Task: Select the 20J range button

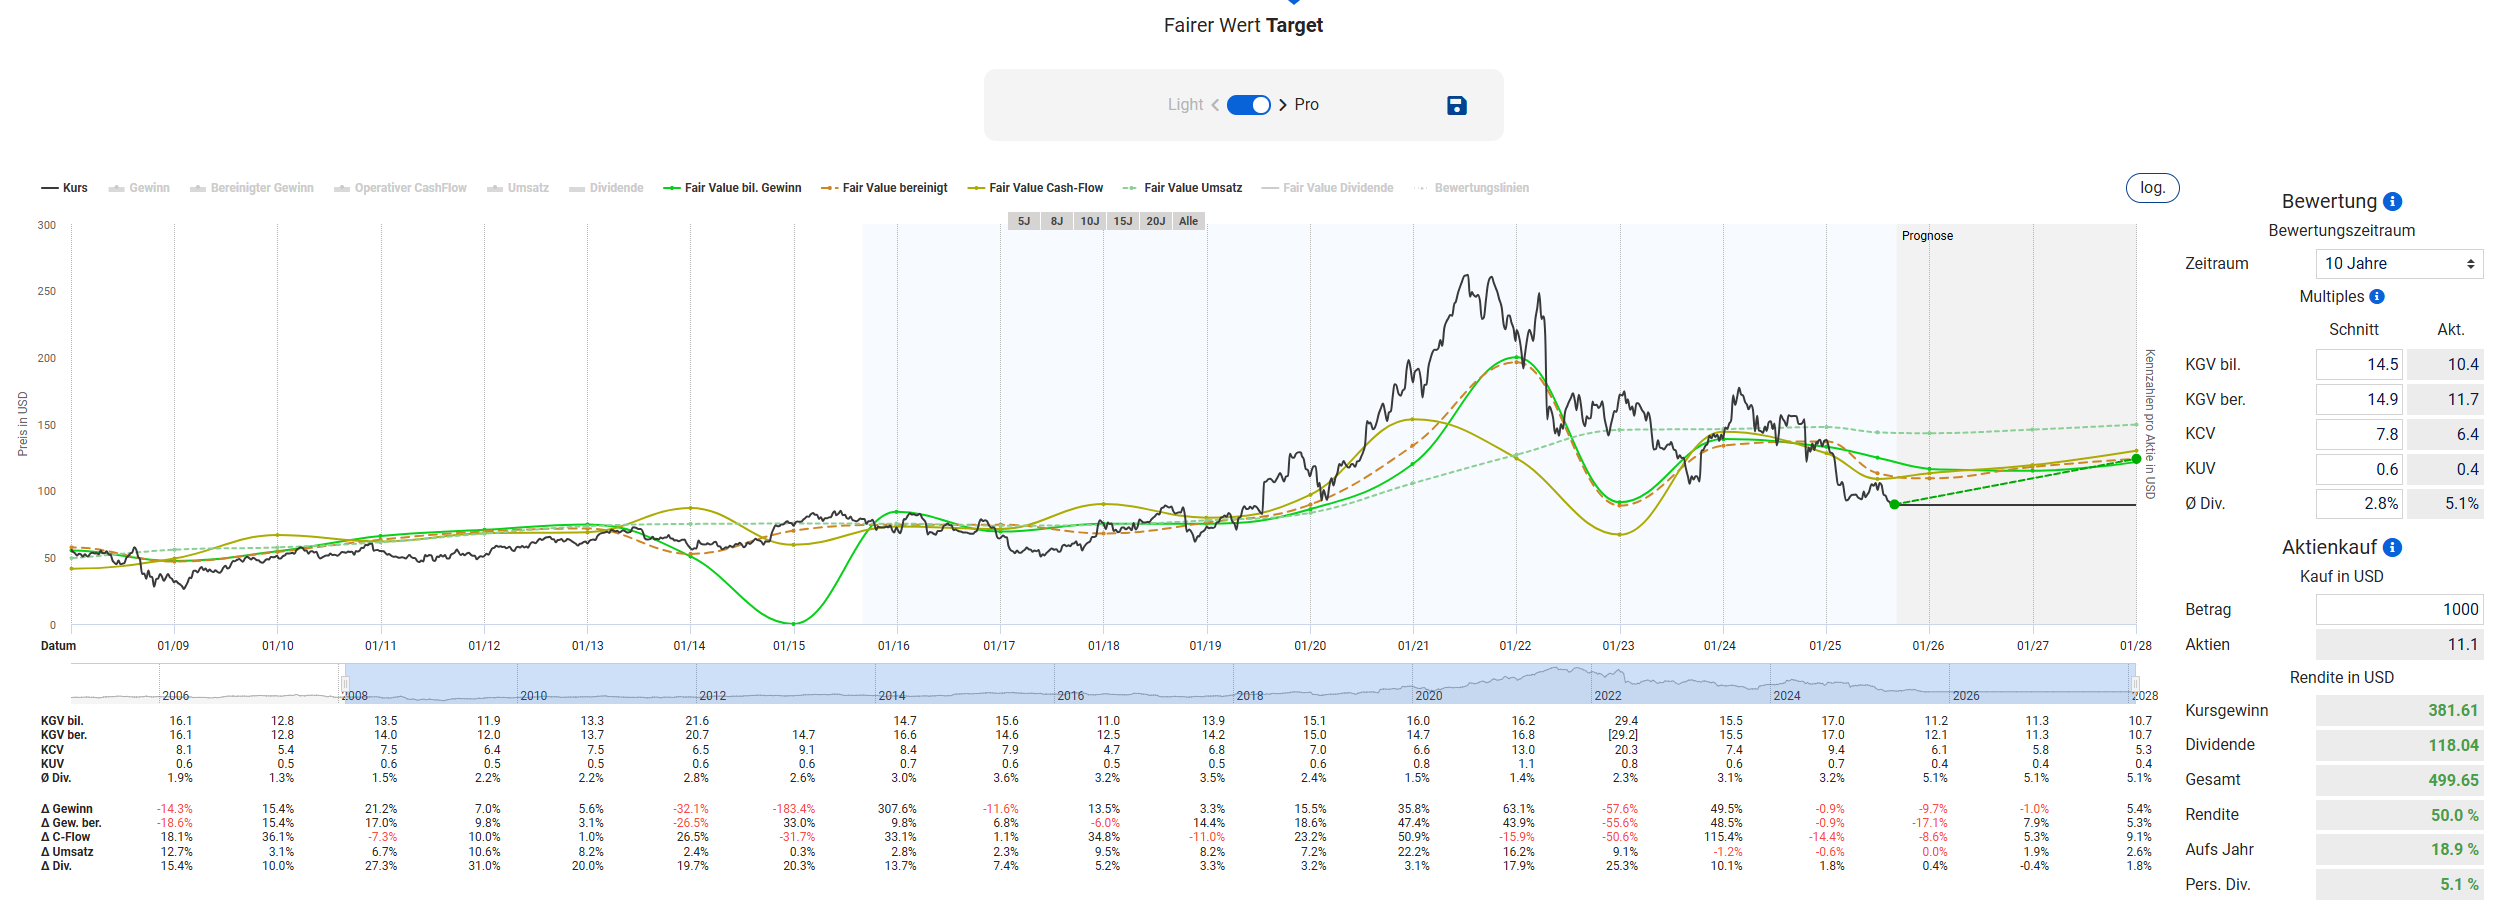Action: 1155,221
